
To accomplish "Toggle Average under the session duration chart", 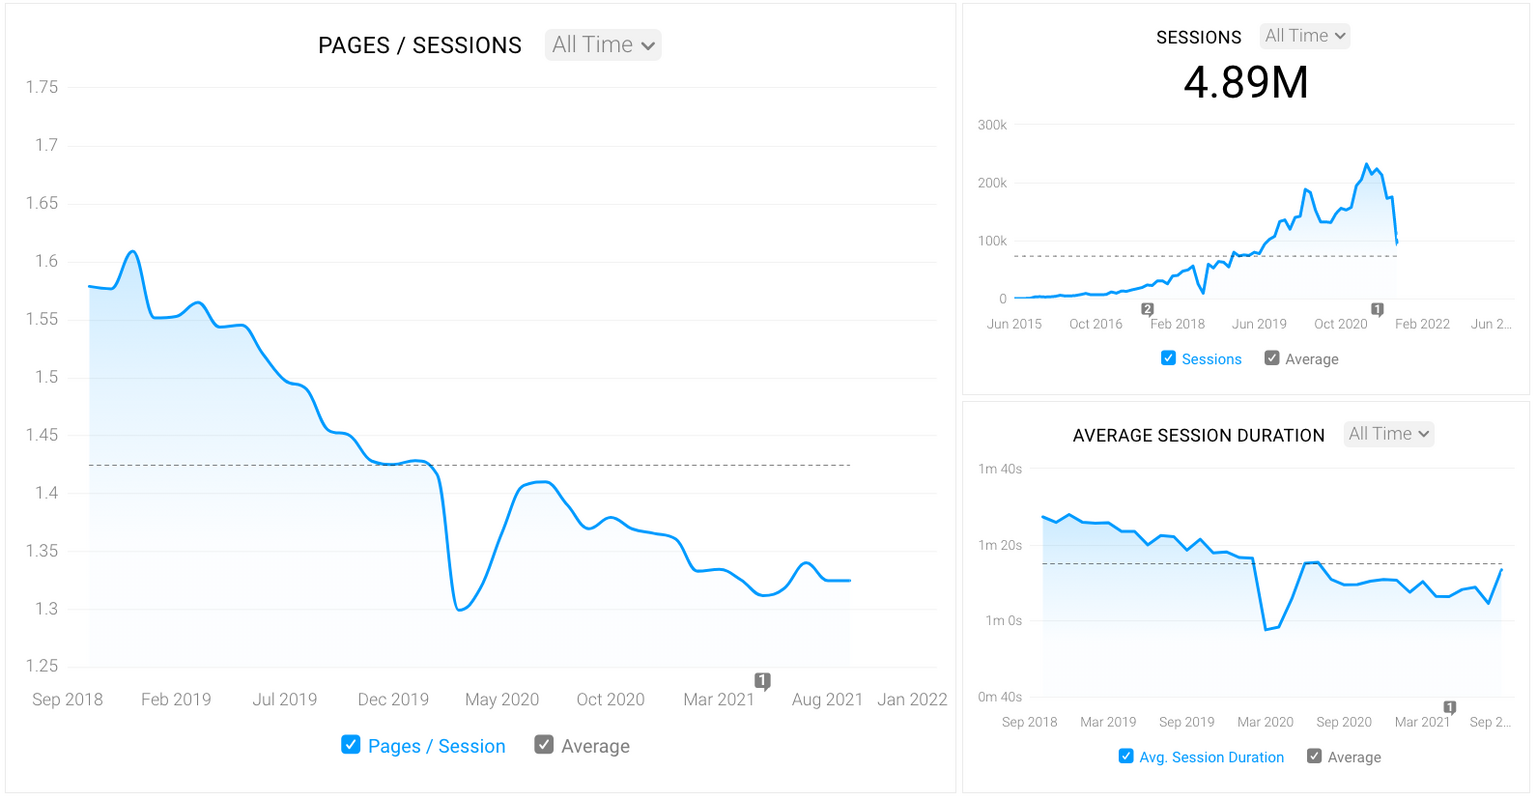I will (x=1315, y=756).
